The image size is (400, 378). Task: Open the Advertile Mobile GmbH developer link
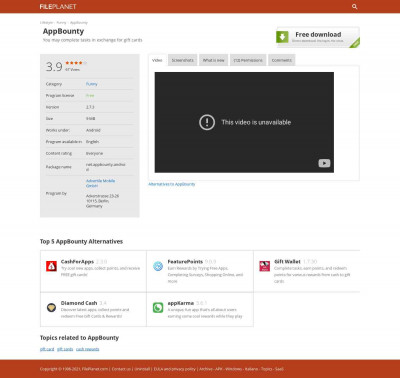point(100,183)
